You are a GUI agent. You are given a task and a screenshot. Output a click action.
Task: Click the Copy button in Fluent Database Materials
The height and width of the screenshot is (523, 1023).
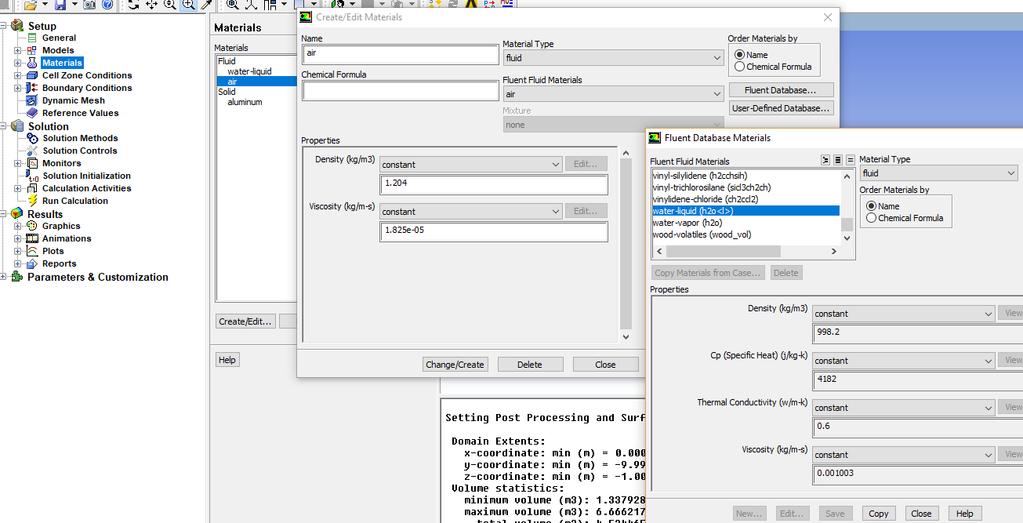pyautogui.click(x=878, y=513)
